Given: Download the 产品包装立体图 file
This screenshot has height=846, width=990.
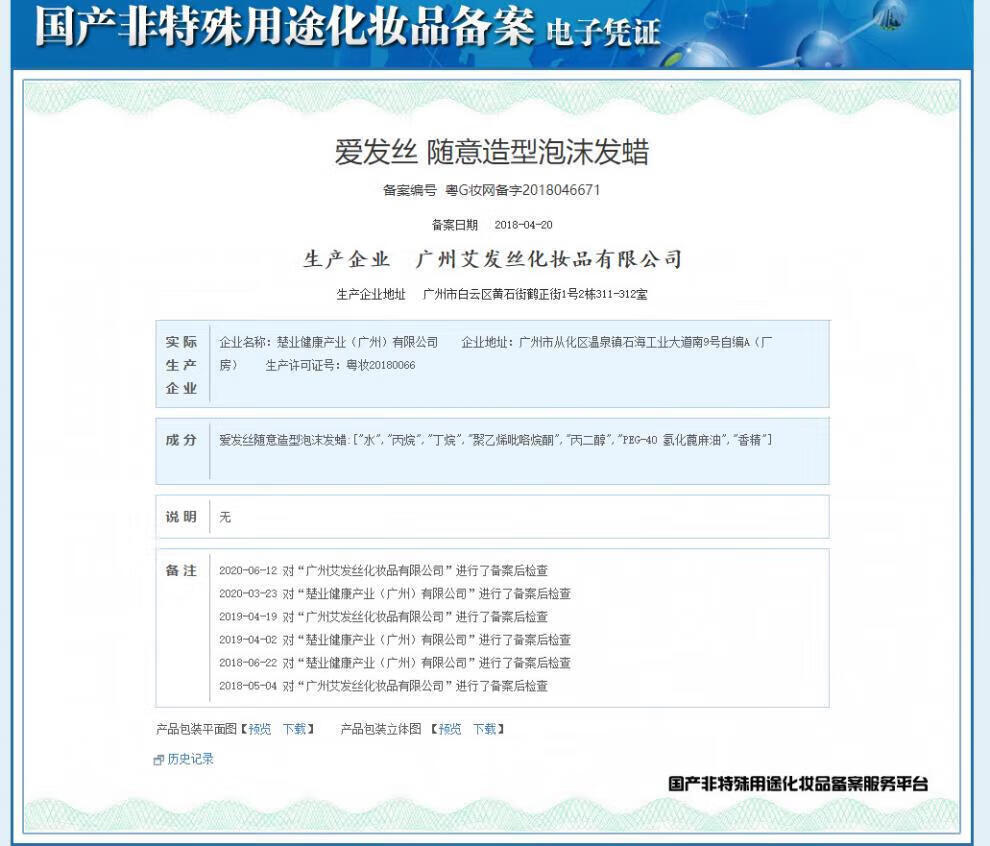Looking at the screenshot, I should (485, 729).
